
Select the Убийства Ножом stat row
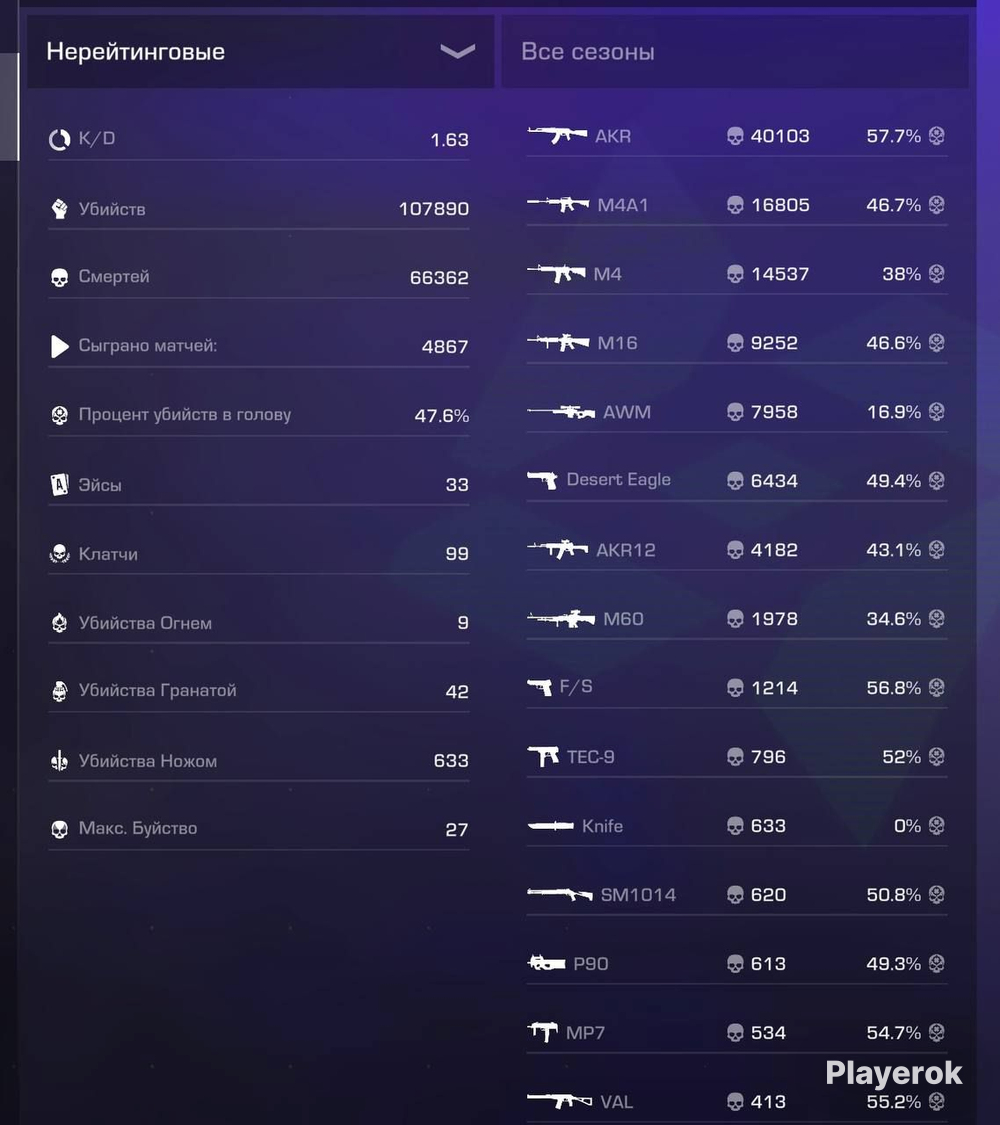(x=259, y=761)
